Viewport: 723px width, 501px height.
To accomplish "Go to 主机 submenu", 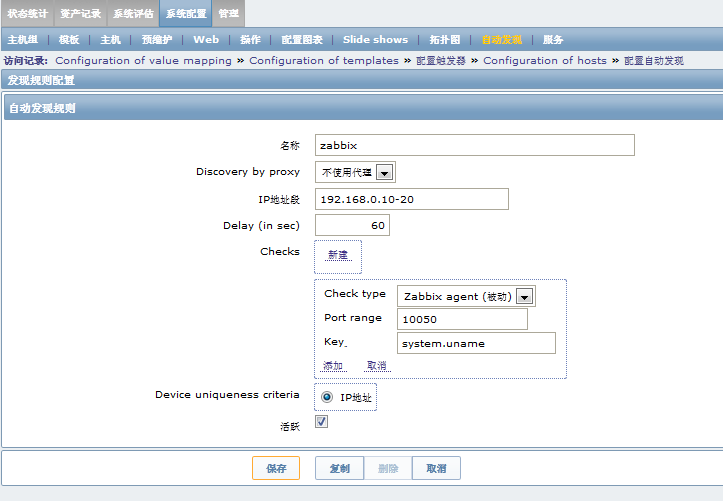I will pos(110,40).
